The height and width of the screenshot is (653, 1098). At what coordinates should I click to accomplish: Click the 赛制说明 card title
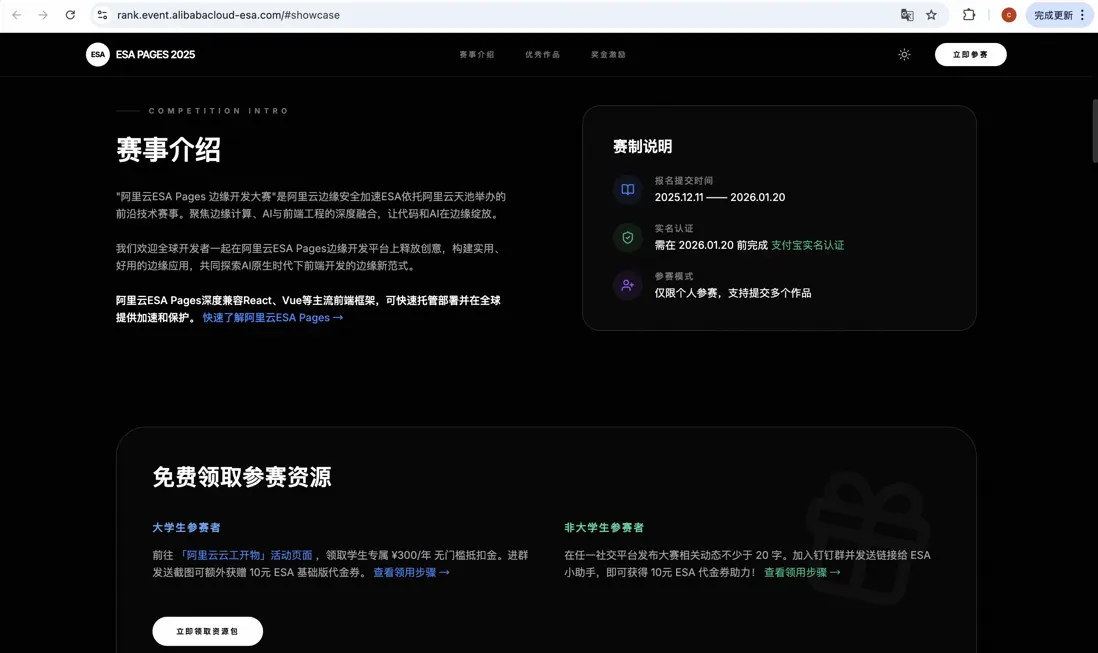(643, 146)
